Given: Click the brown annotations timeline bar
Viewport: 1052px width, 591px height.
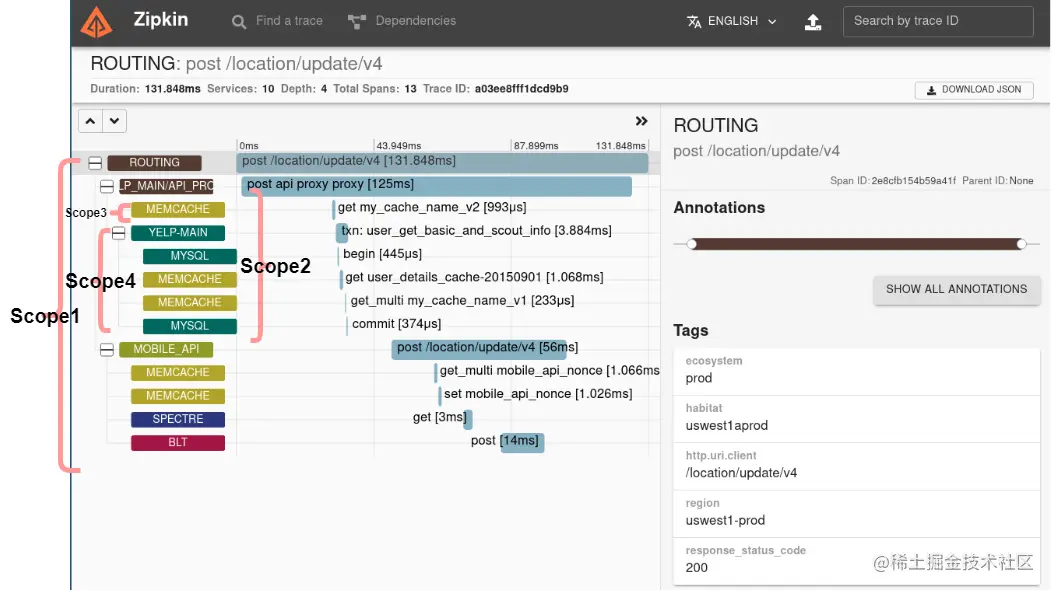Looking at the screenshot, I should [856, 244].
